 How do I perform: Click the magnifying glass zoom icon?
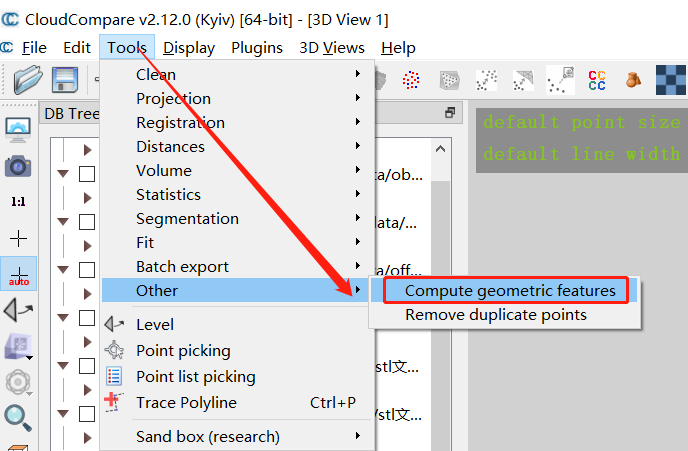pyautogui.click(x=18, y=418)
